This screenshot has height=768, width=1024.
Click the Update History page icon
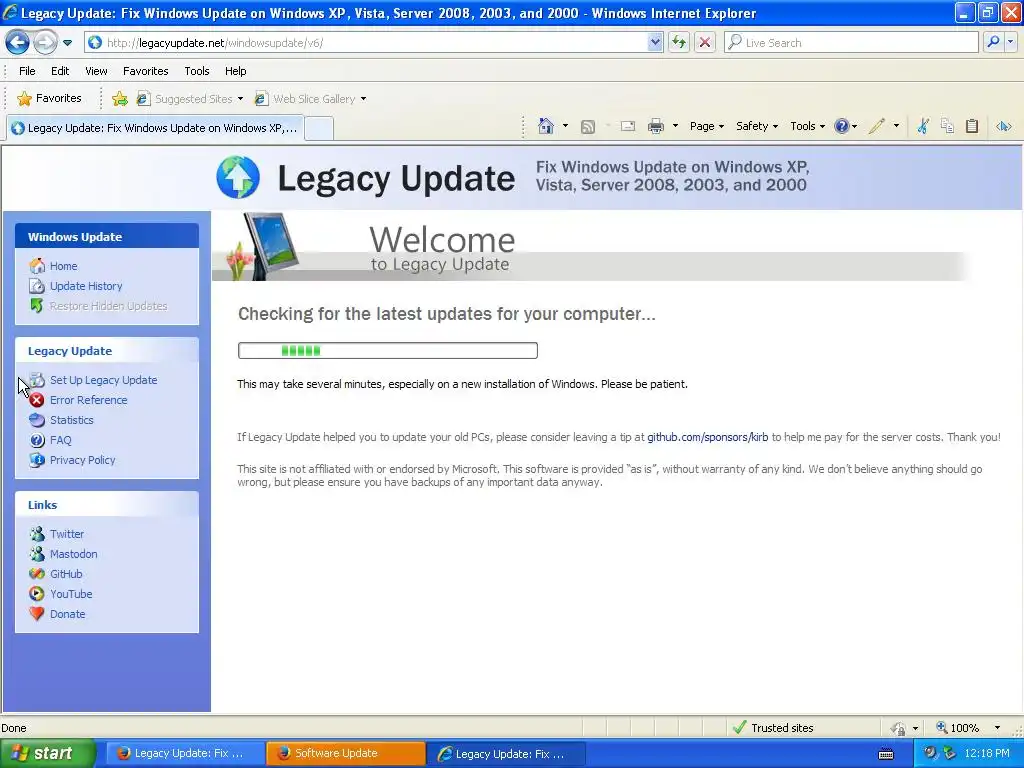[x=37, y=286]
